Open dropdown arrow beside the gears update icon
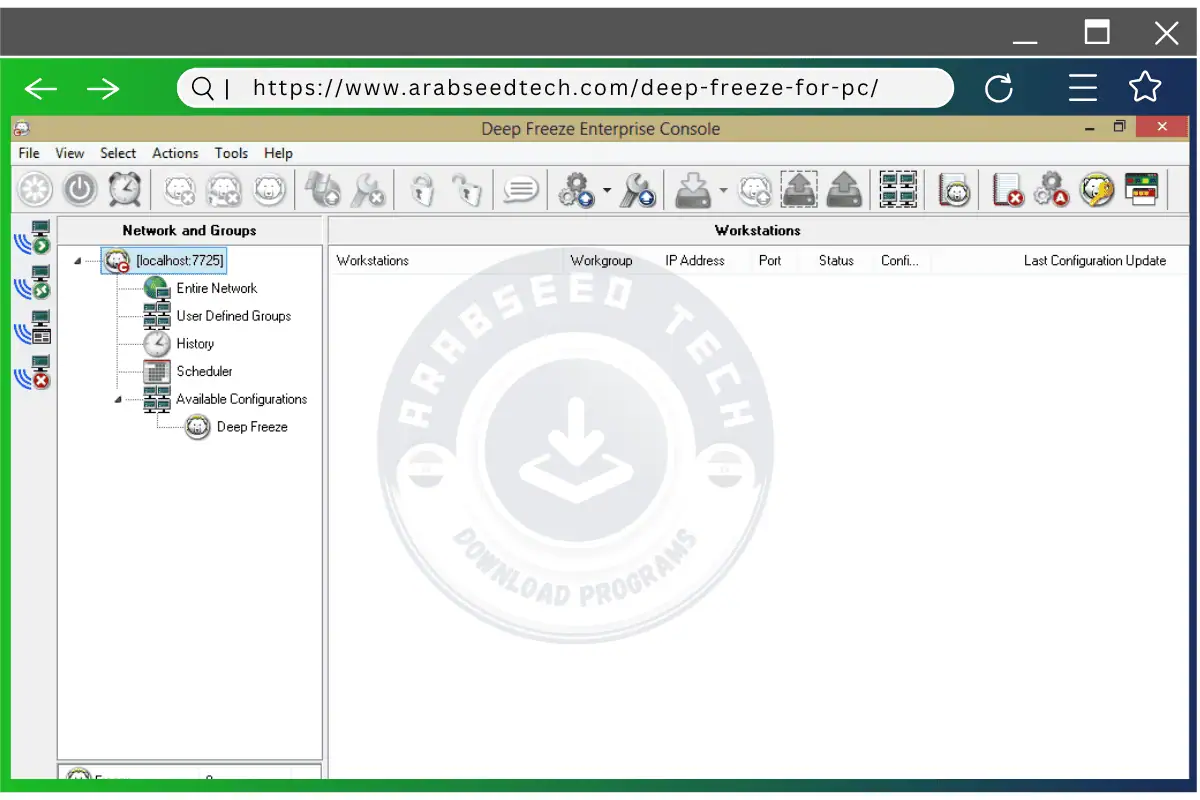The width and height of the screenshot is (1200, 800). pos(606,190)
